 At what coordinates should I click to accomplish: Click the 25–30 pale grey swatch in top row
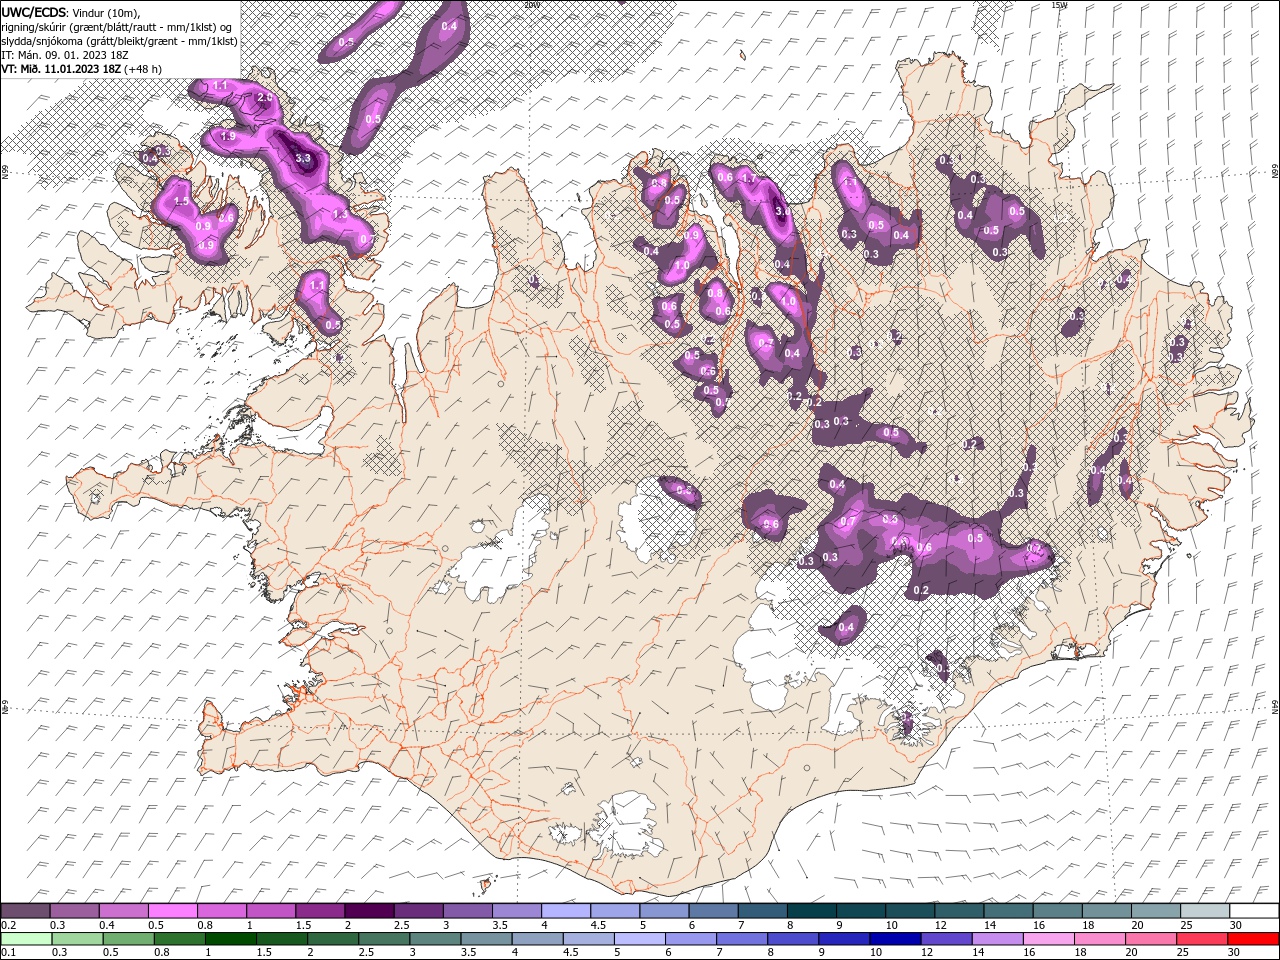1205,911
